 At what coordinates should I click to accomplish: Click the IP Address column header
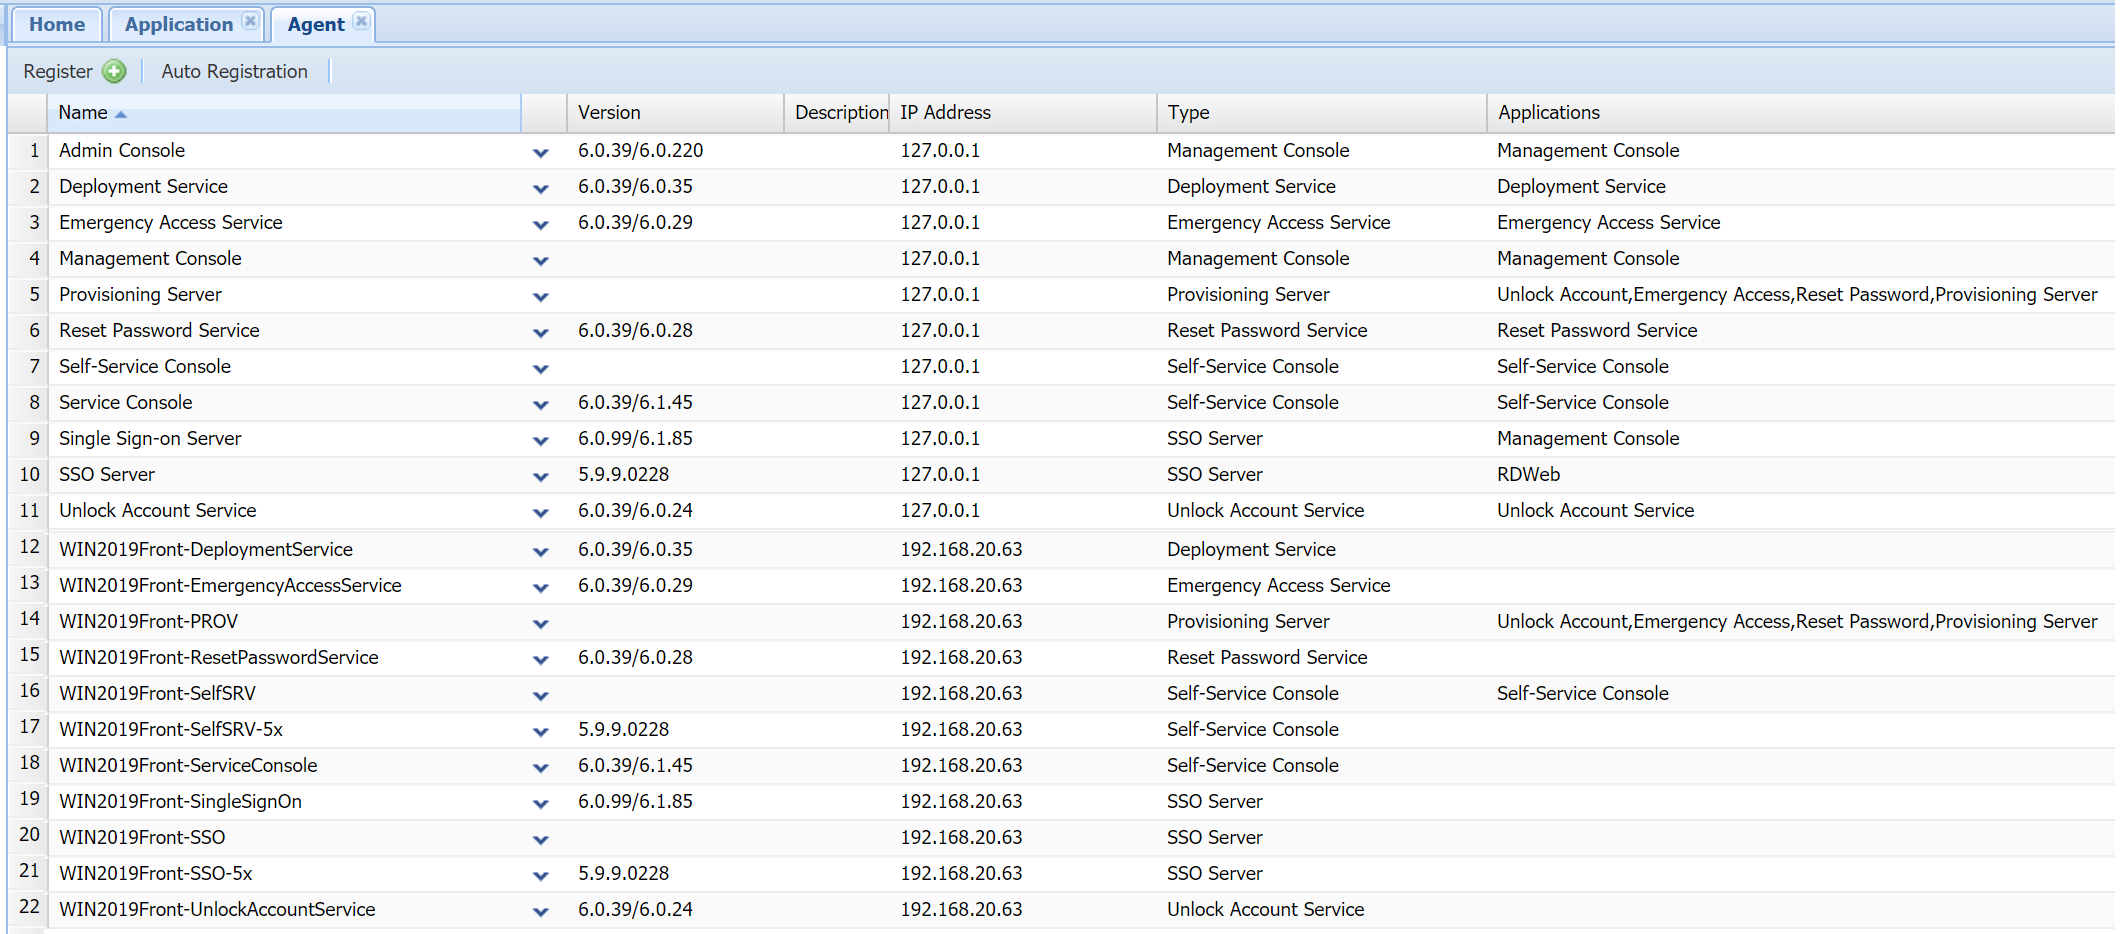click(x=945, y=113)
